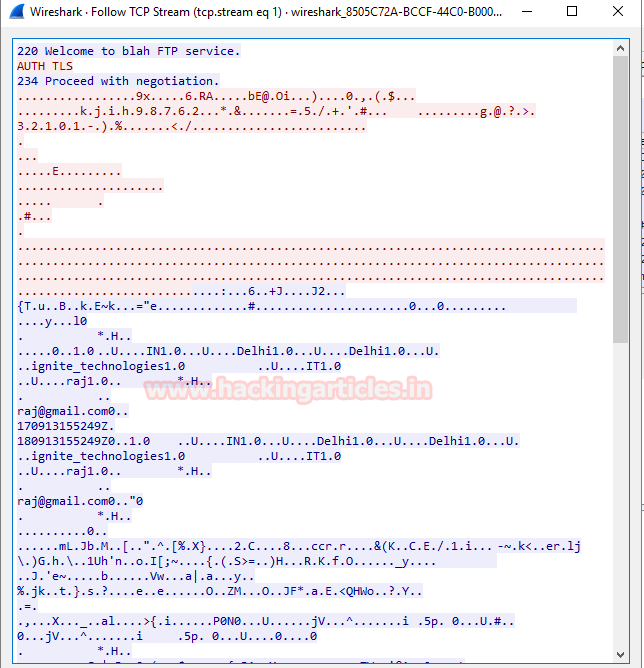Click the 'AUTH TLS' client line
The image size is (644, 668).
(x=45, y=66)
